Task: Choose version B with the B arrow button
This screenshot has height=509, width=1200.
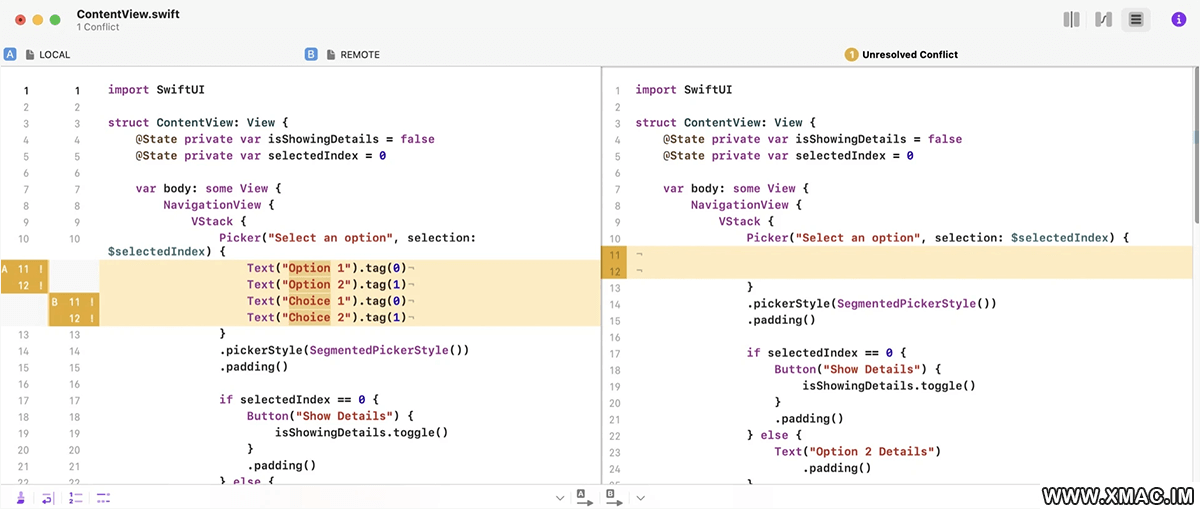Action: 614,497
